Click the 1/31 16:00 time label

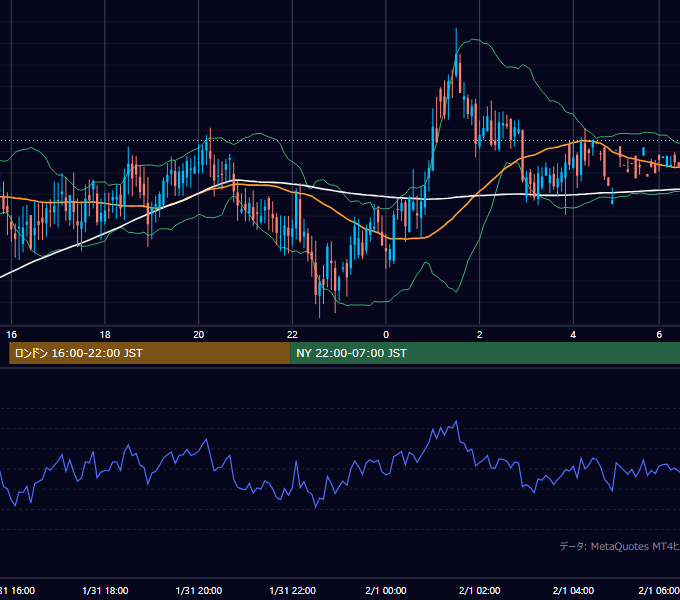(x=17, y=590)
